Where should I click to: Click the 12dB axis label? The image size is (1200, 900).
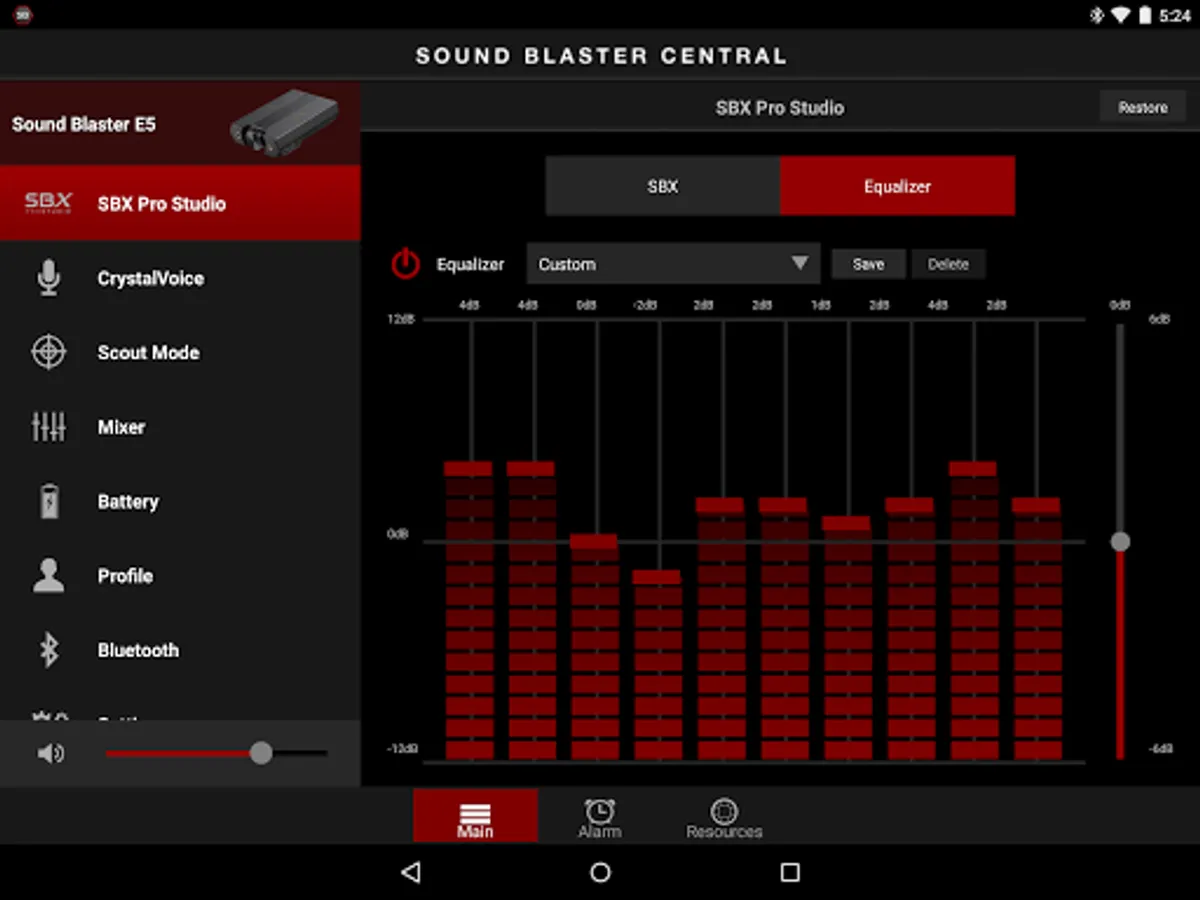tap(401, 319)
